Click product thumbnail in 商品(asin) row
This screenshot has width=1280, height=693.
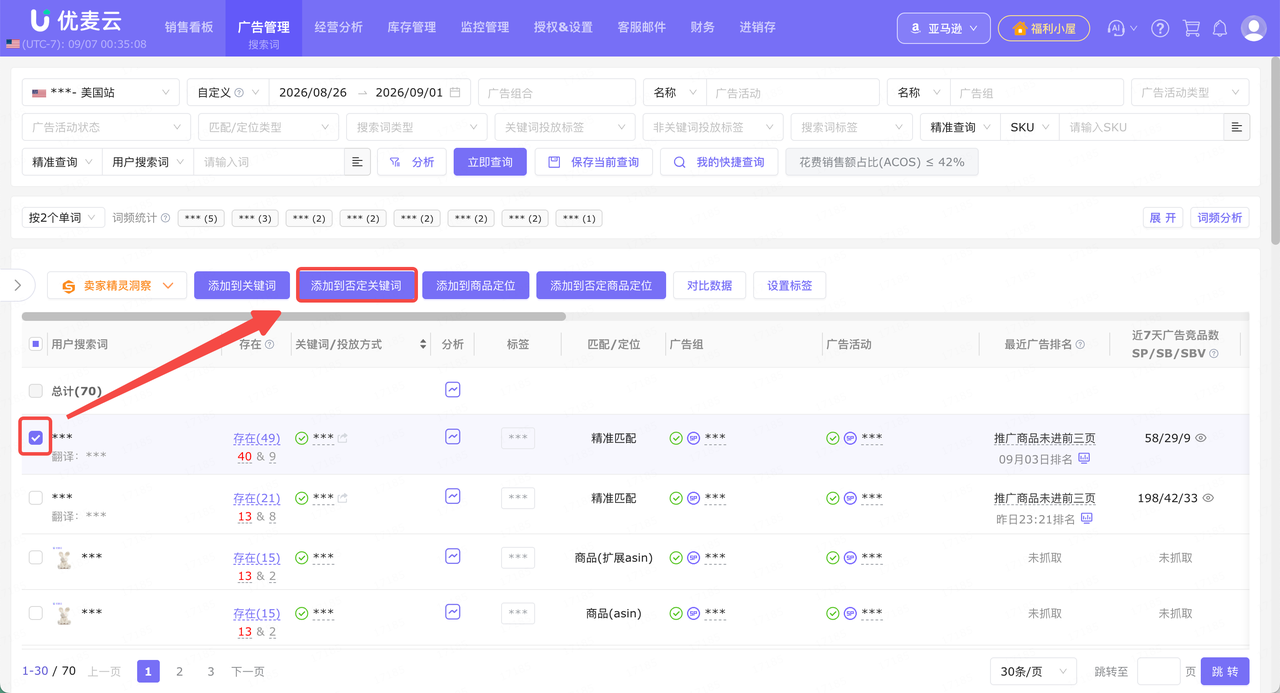(x=64, y=613)
